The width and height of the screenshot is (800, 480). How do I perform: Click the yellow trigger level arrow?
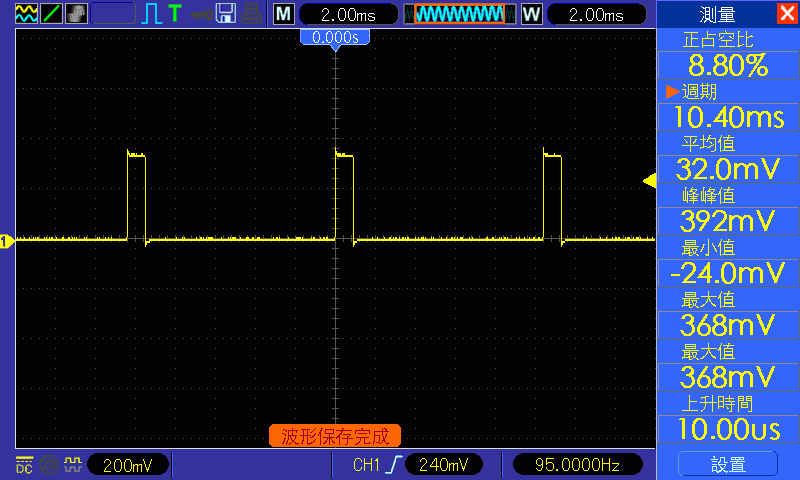649,181
